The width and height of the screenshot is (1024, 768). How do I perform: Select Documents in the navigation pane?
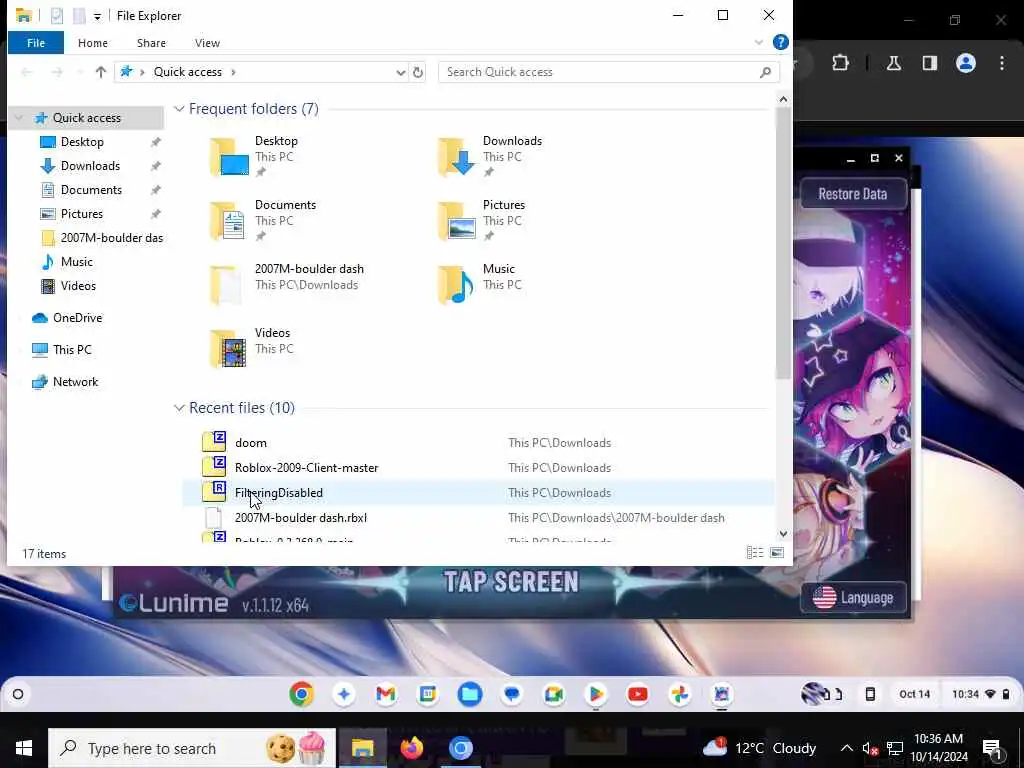pyautogui.click(x=91, y=190)
